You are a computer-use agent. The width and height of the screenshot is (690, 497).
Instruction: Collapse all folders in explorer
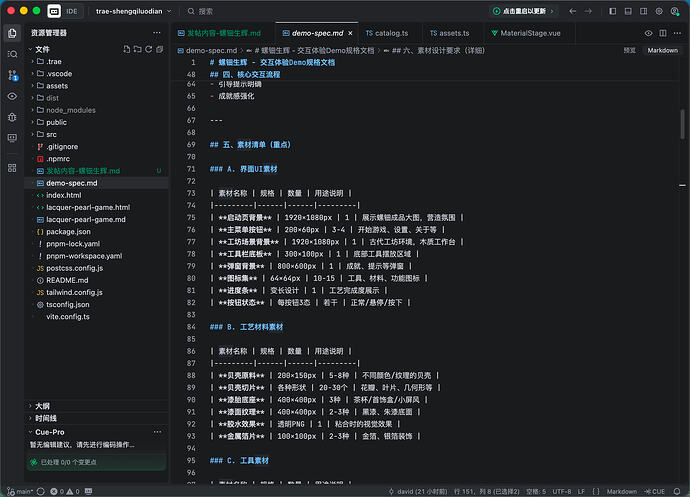point(160,49)
